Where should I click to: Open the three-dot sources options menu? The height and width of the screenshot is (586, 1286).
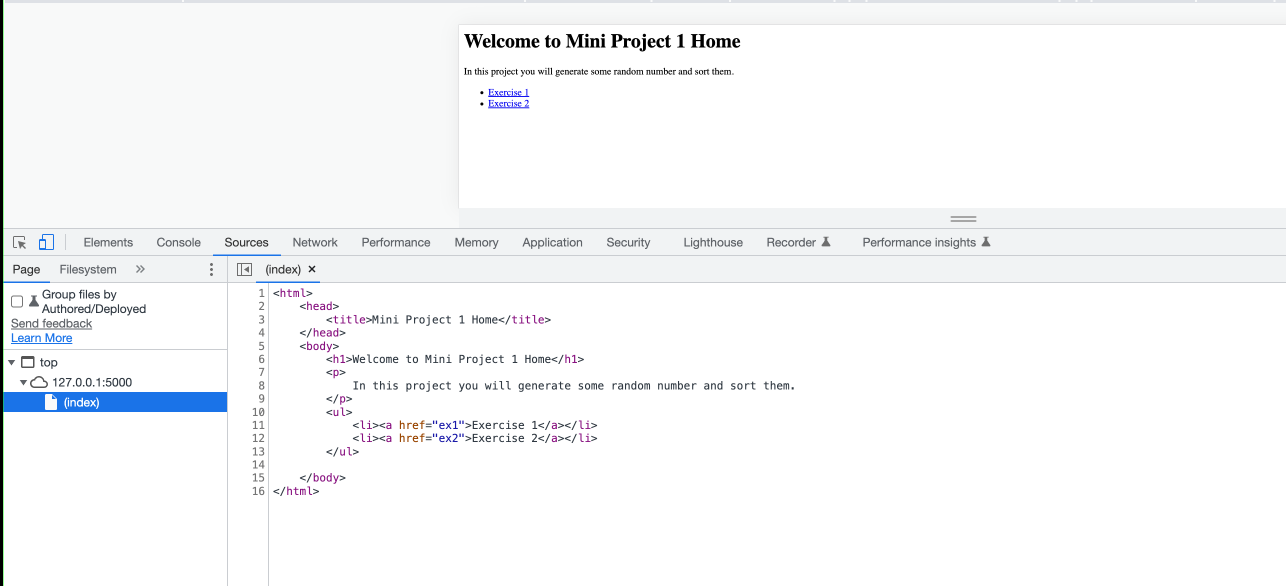[x=211, y=269]
